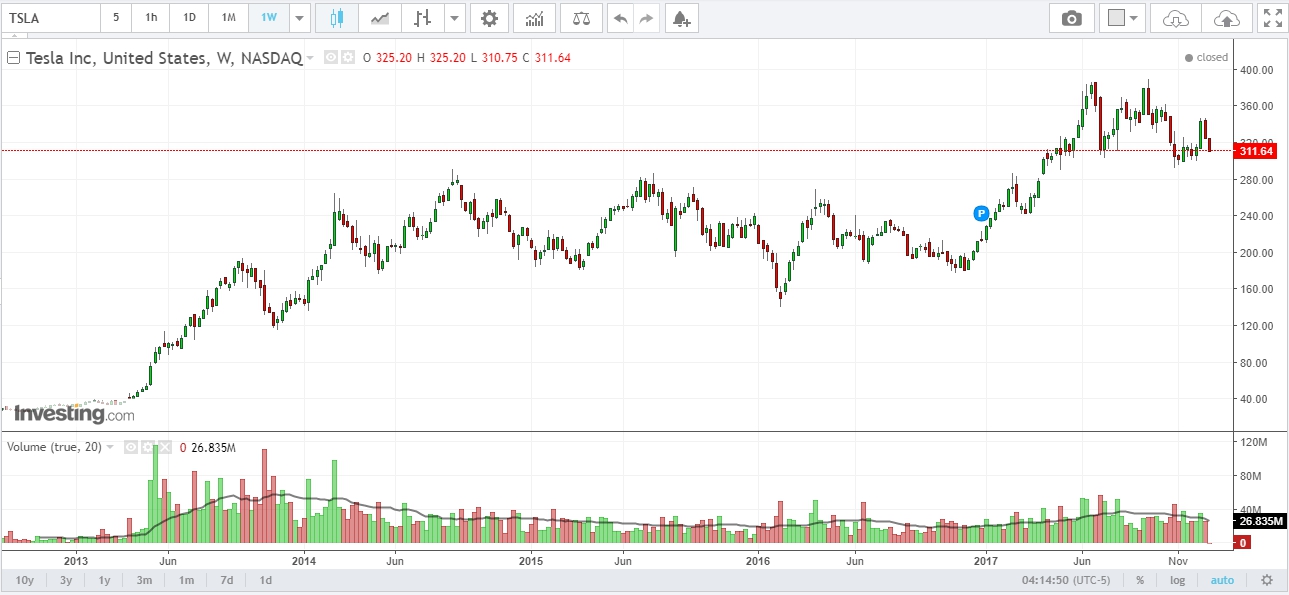Viewport: 1289px width, 595px height.
Task: Click the TSLA symbol input field
Action: pyautogui.click(x=50, y=18)
